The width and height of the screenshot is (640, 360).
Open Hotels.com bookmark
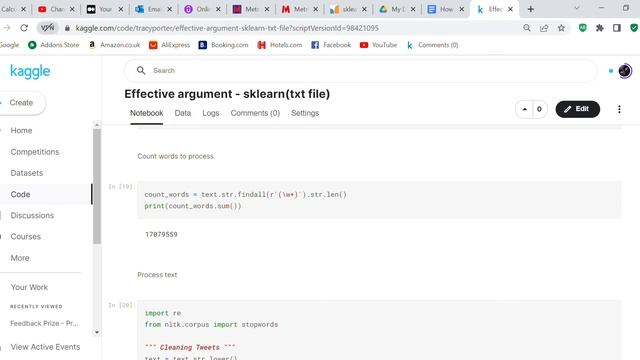pyautogui.click(x=280, y=45)
